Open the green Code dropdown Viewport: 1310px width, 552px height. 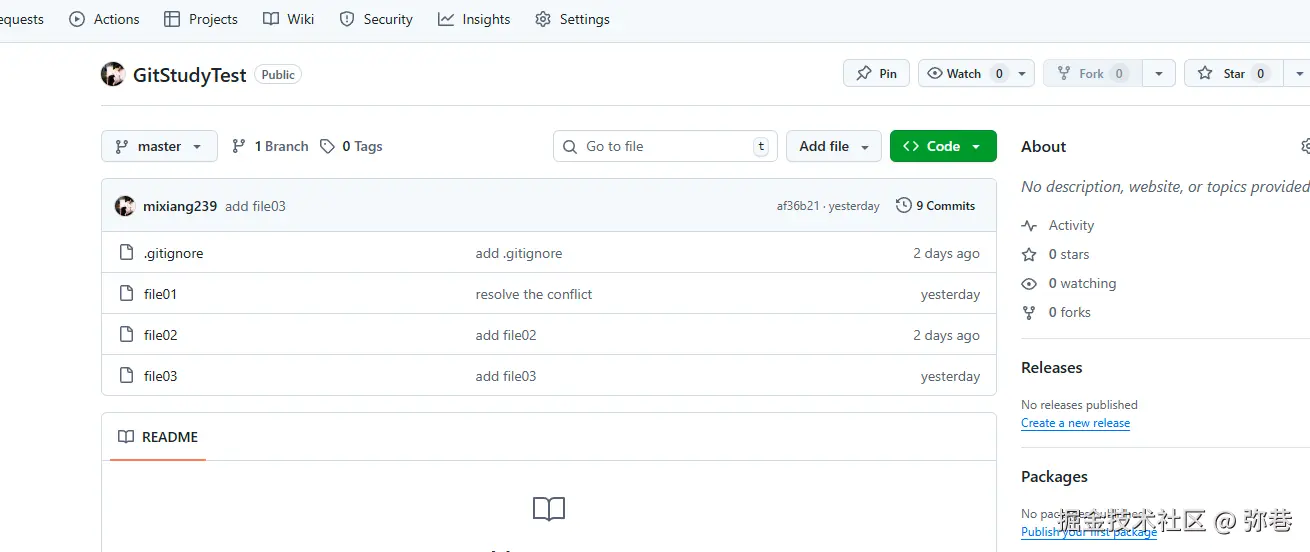(943, 146)
